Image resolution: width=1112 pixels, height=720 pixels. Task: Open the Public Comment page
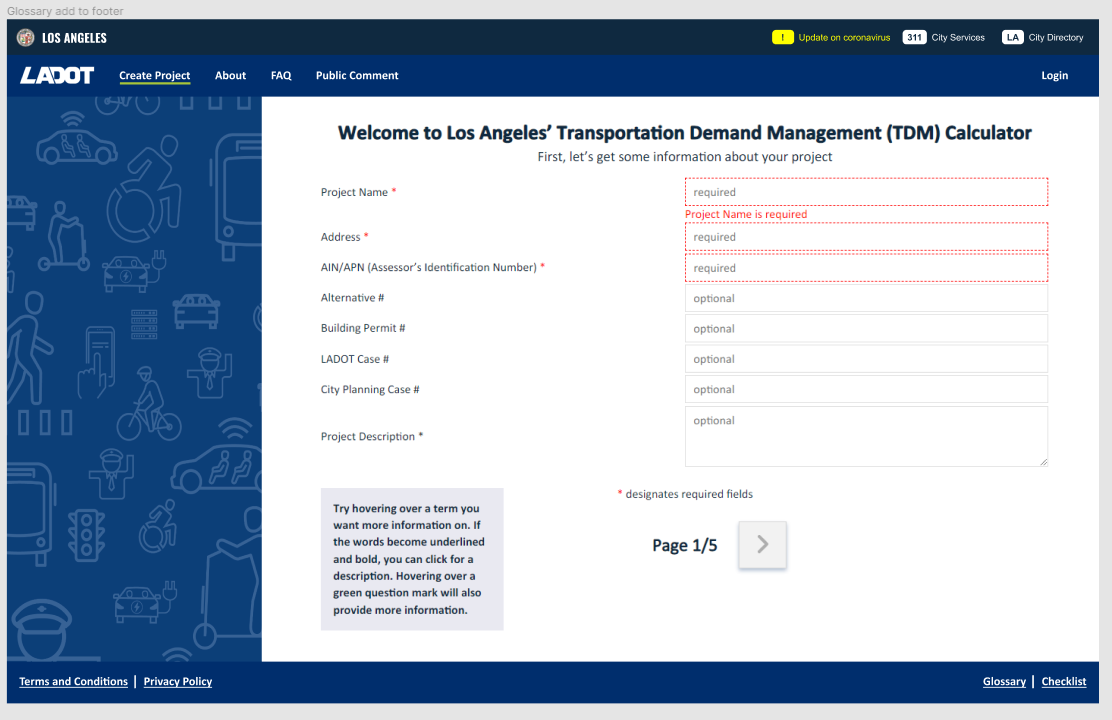[x=357, y=75]
